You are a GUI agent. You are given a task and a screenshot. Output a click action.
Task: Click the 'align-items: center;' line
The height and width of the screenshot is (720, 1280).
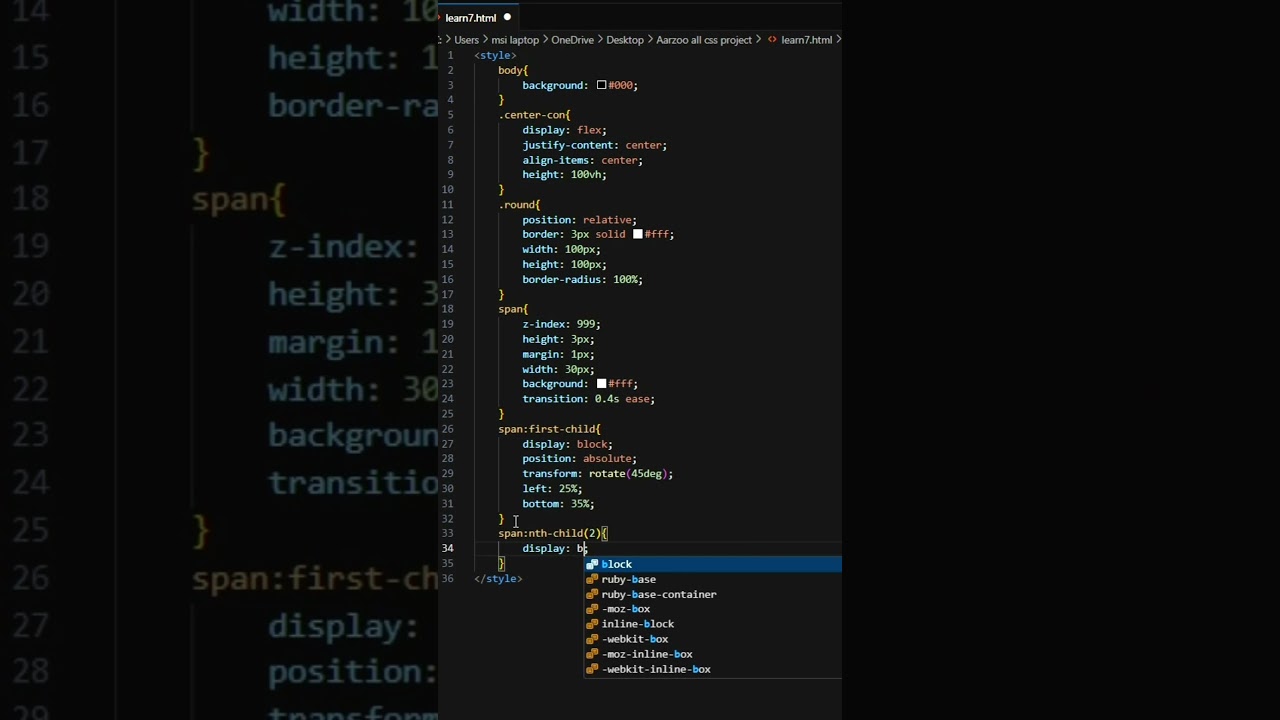coord(582,160)
